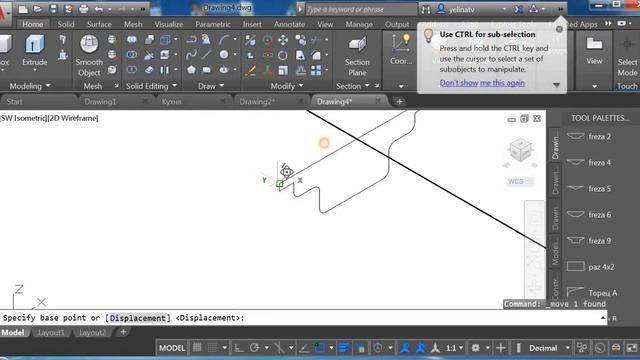Click the Plot printer icon

pos(83,9)
